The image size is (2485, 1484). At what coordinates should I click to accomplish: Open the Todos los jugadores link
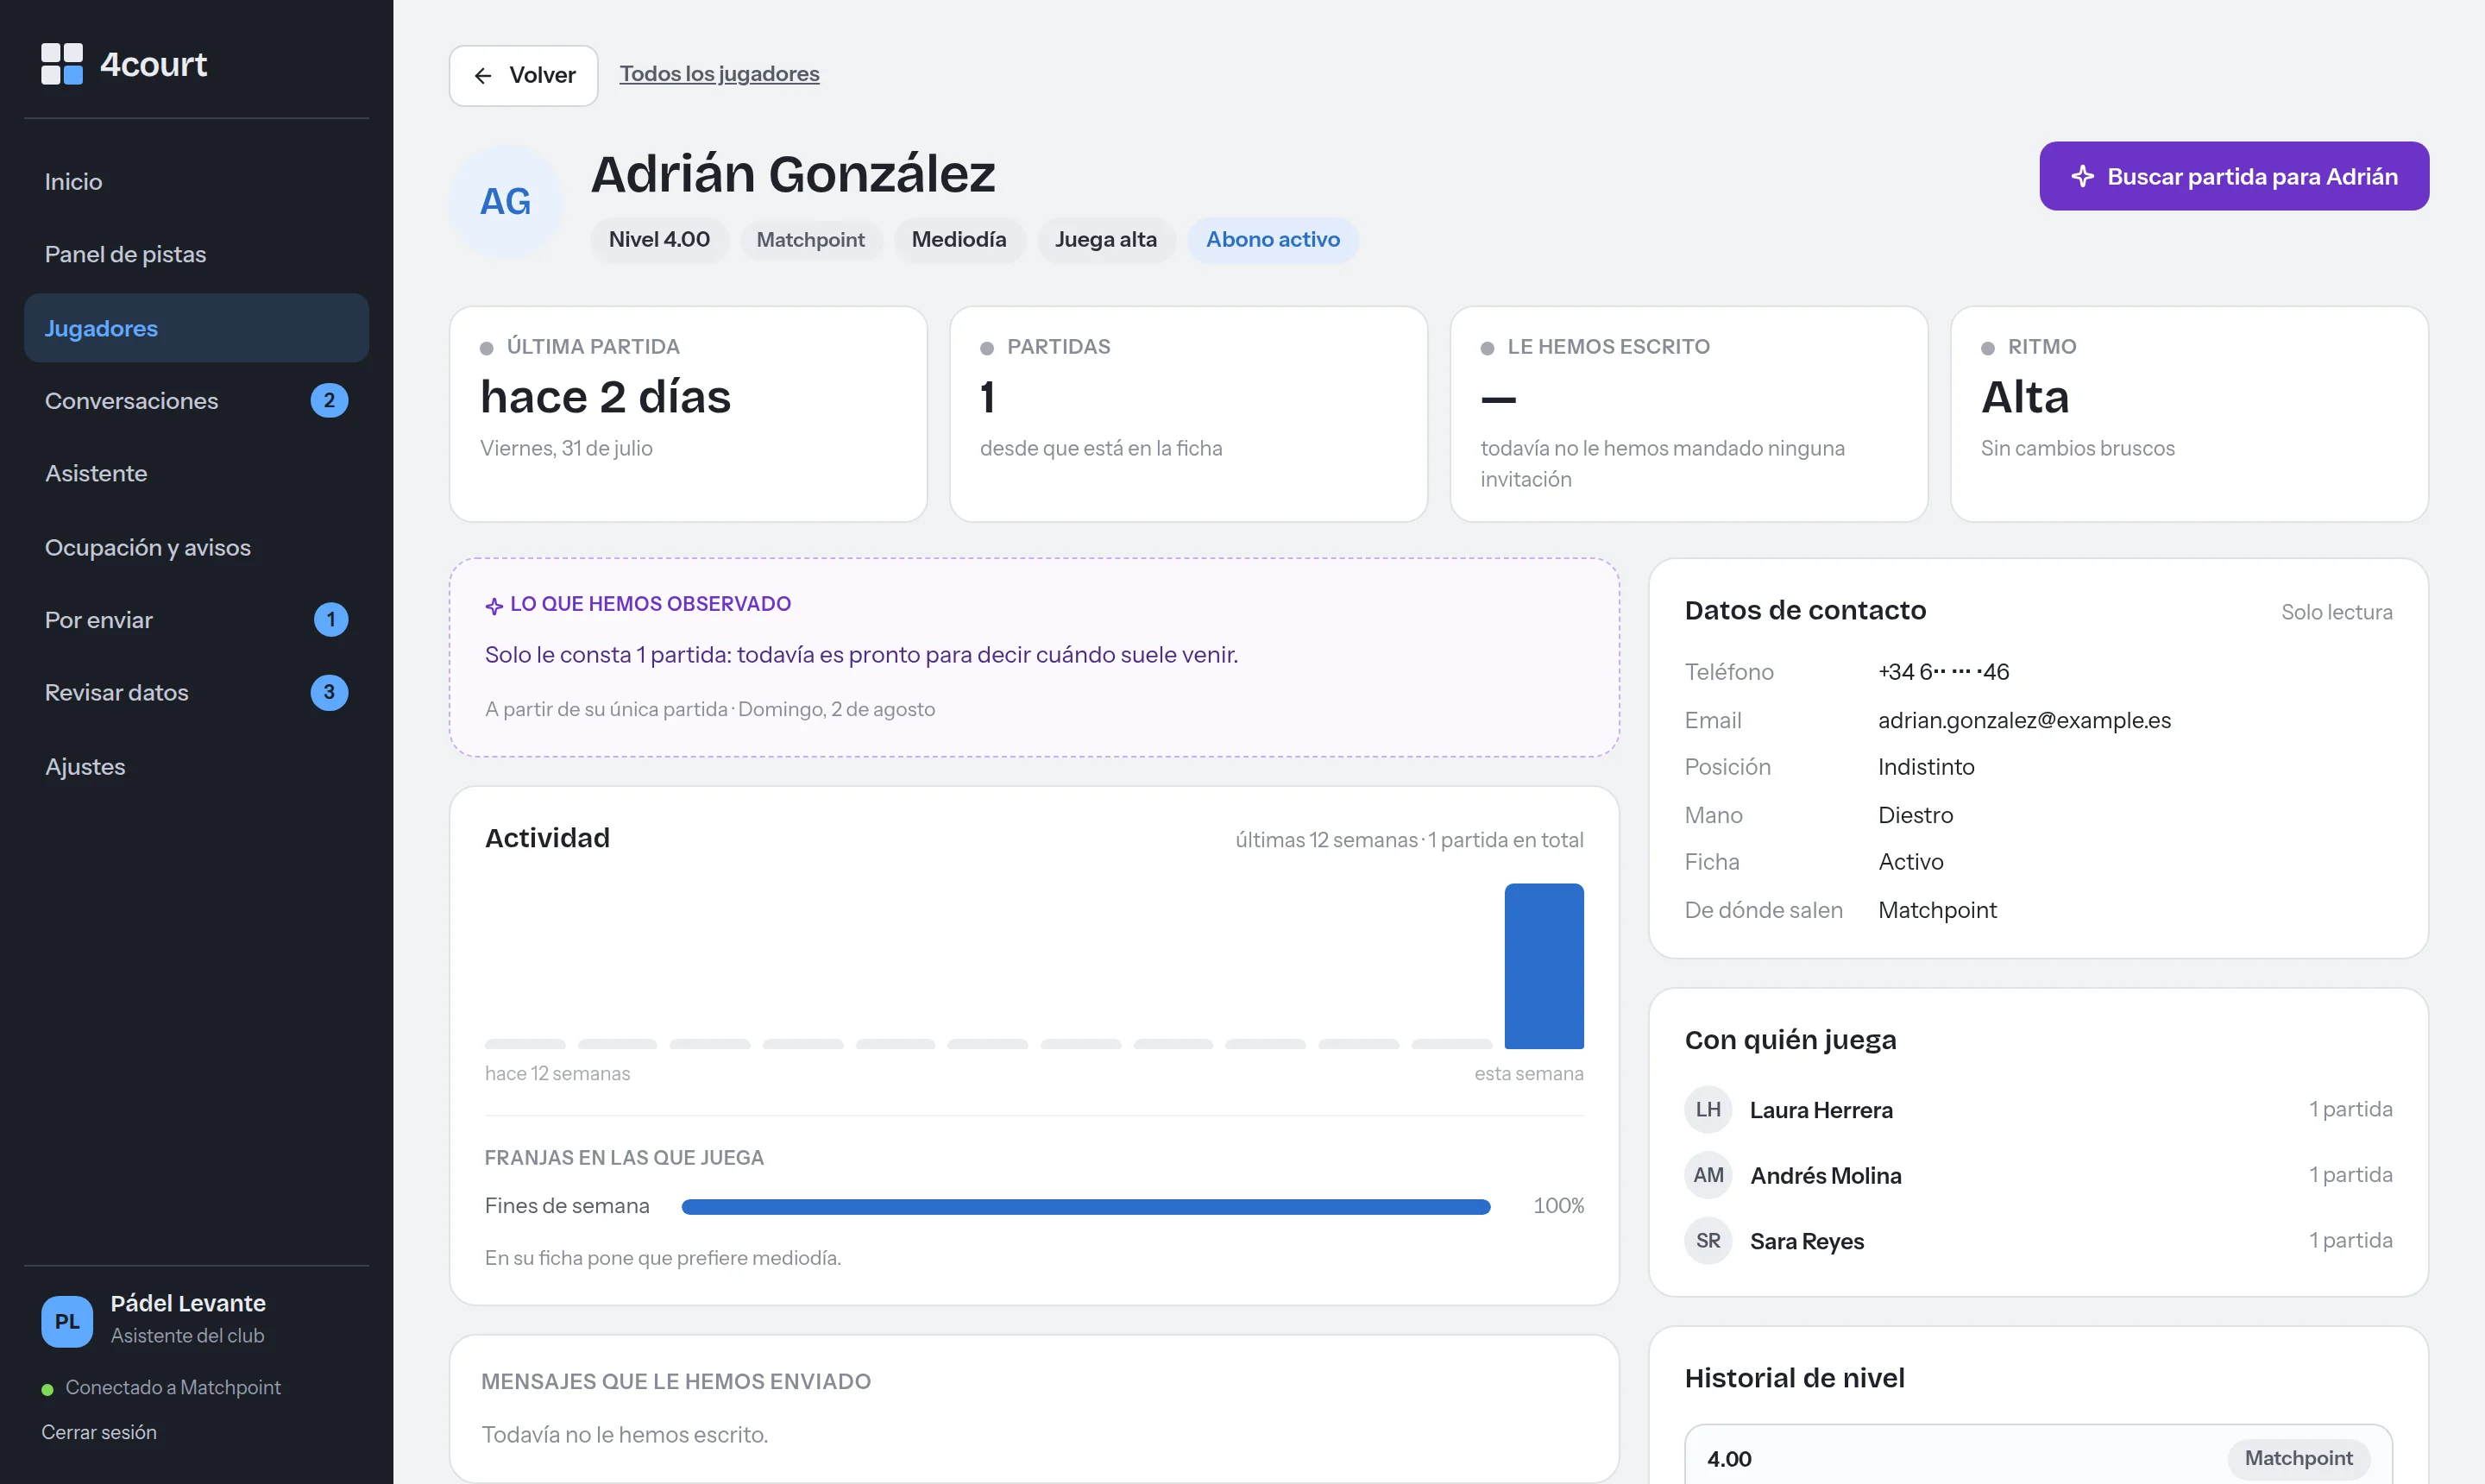[x=719, y=74]
